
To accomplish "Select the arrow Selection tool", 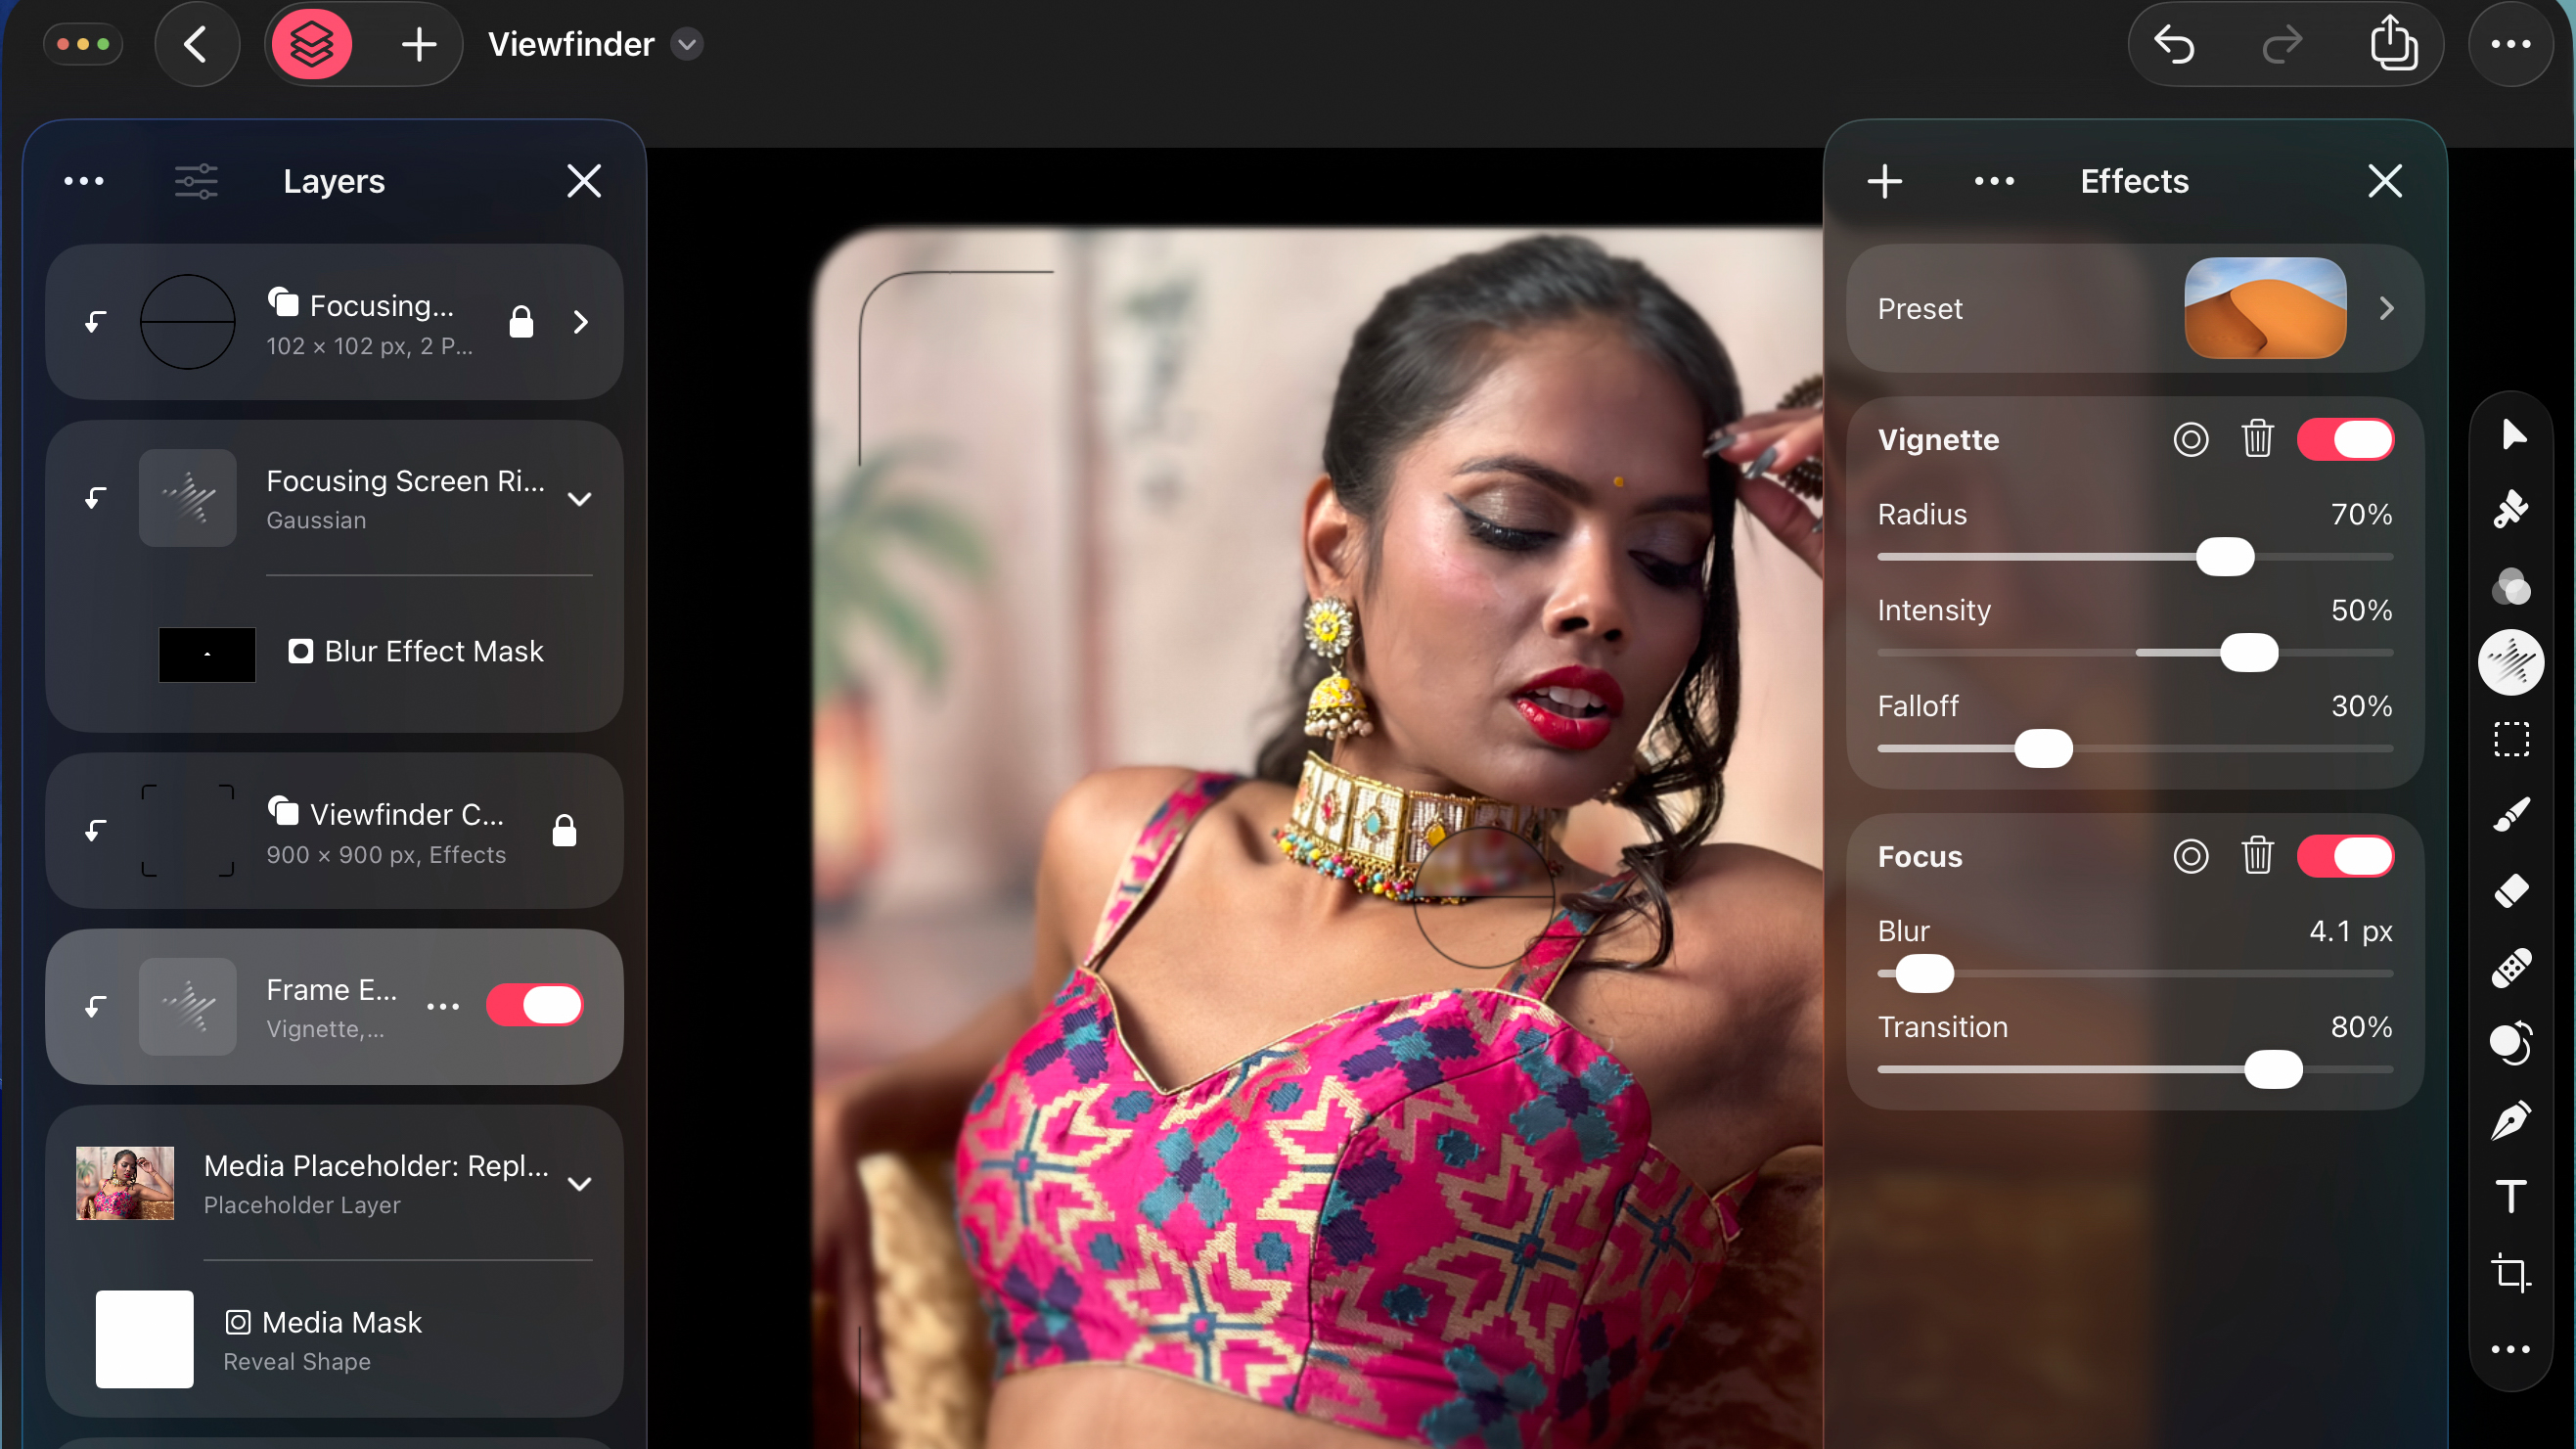I will pos(2511,433).
